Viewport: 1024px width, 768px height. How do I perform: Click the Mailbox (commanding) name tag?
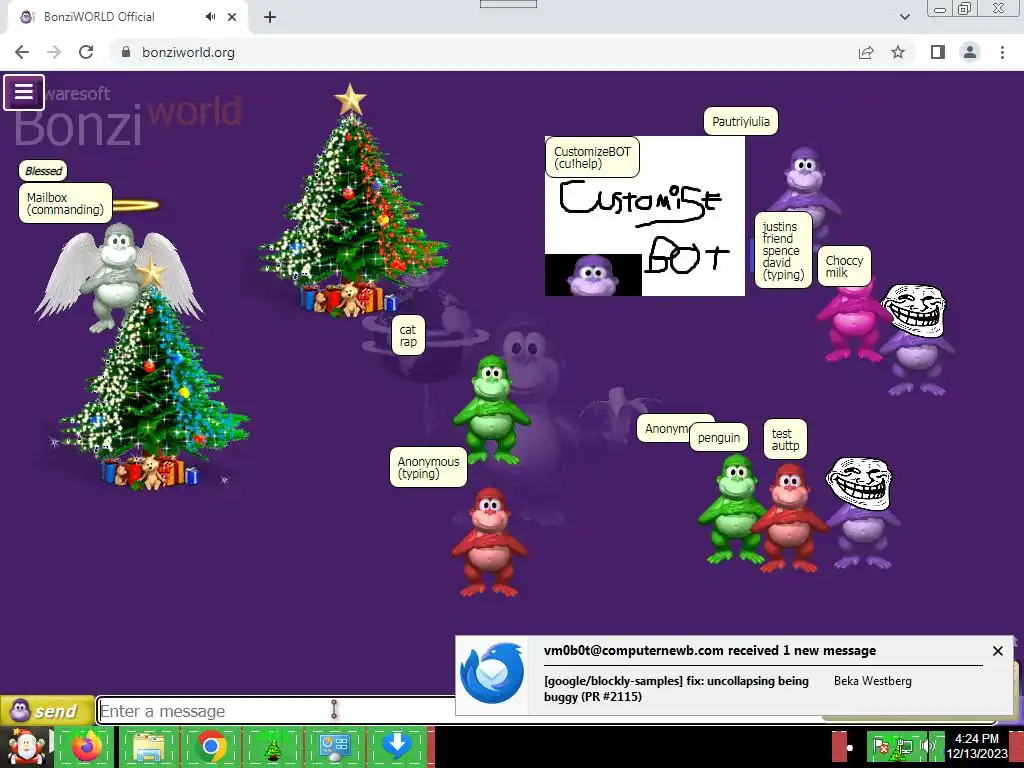pos(65,203)
